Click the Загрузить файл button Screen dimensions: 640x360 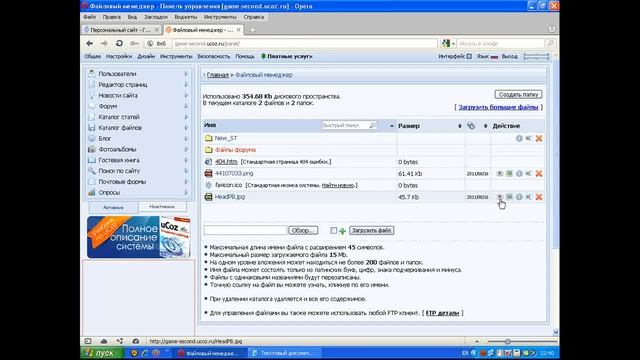coord(371,231)
